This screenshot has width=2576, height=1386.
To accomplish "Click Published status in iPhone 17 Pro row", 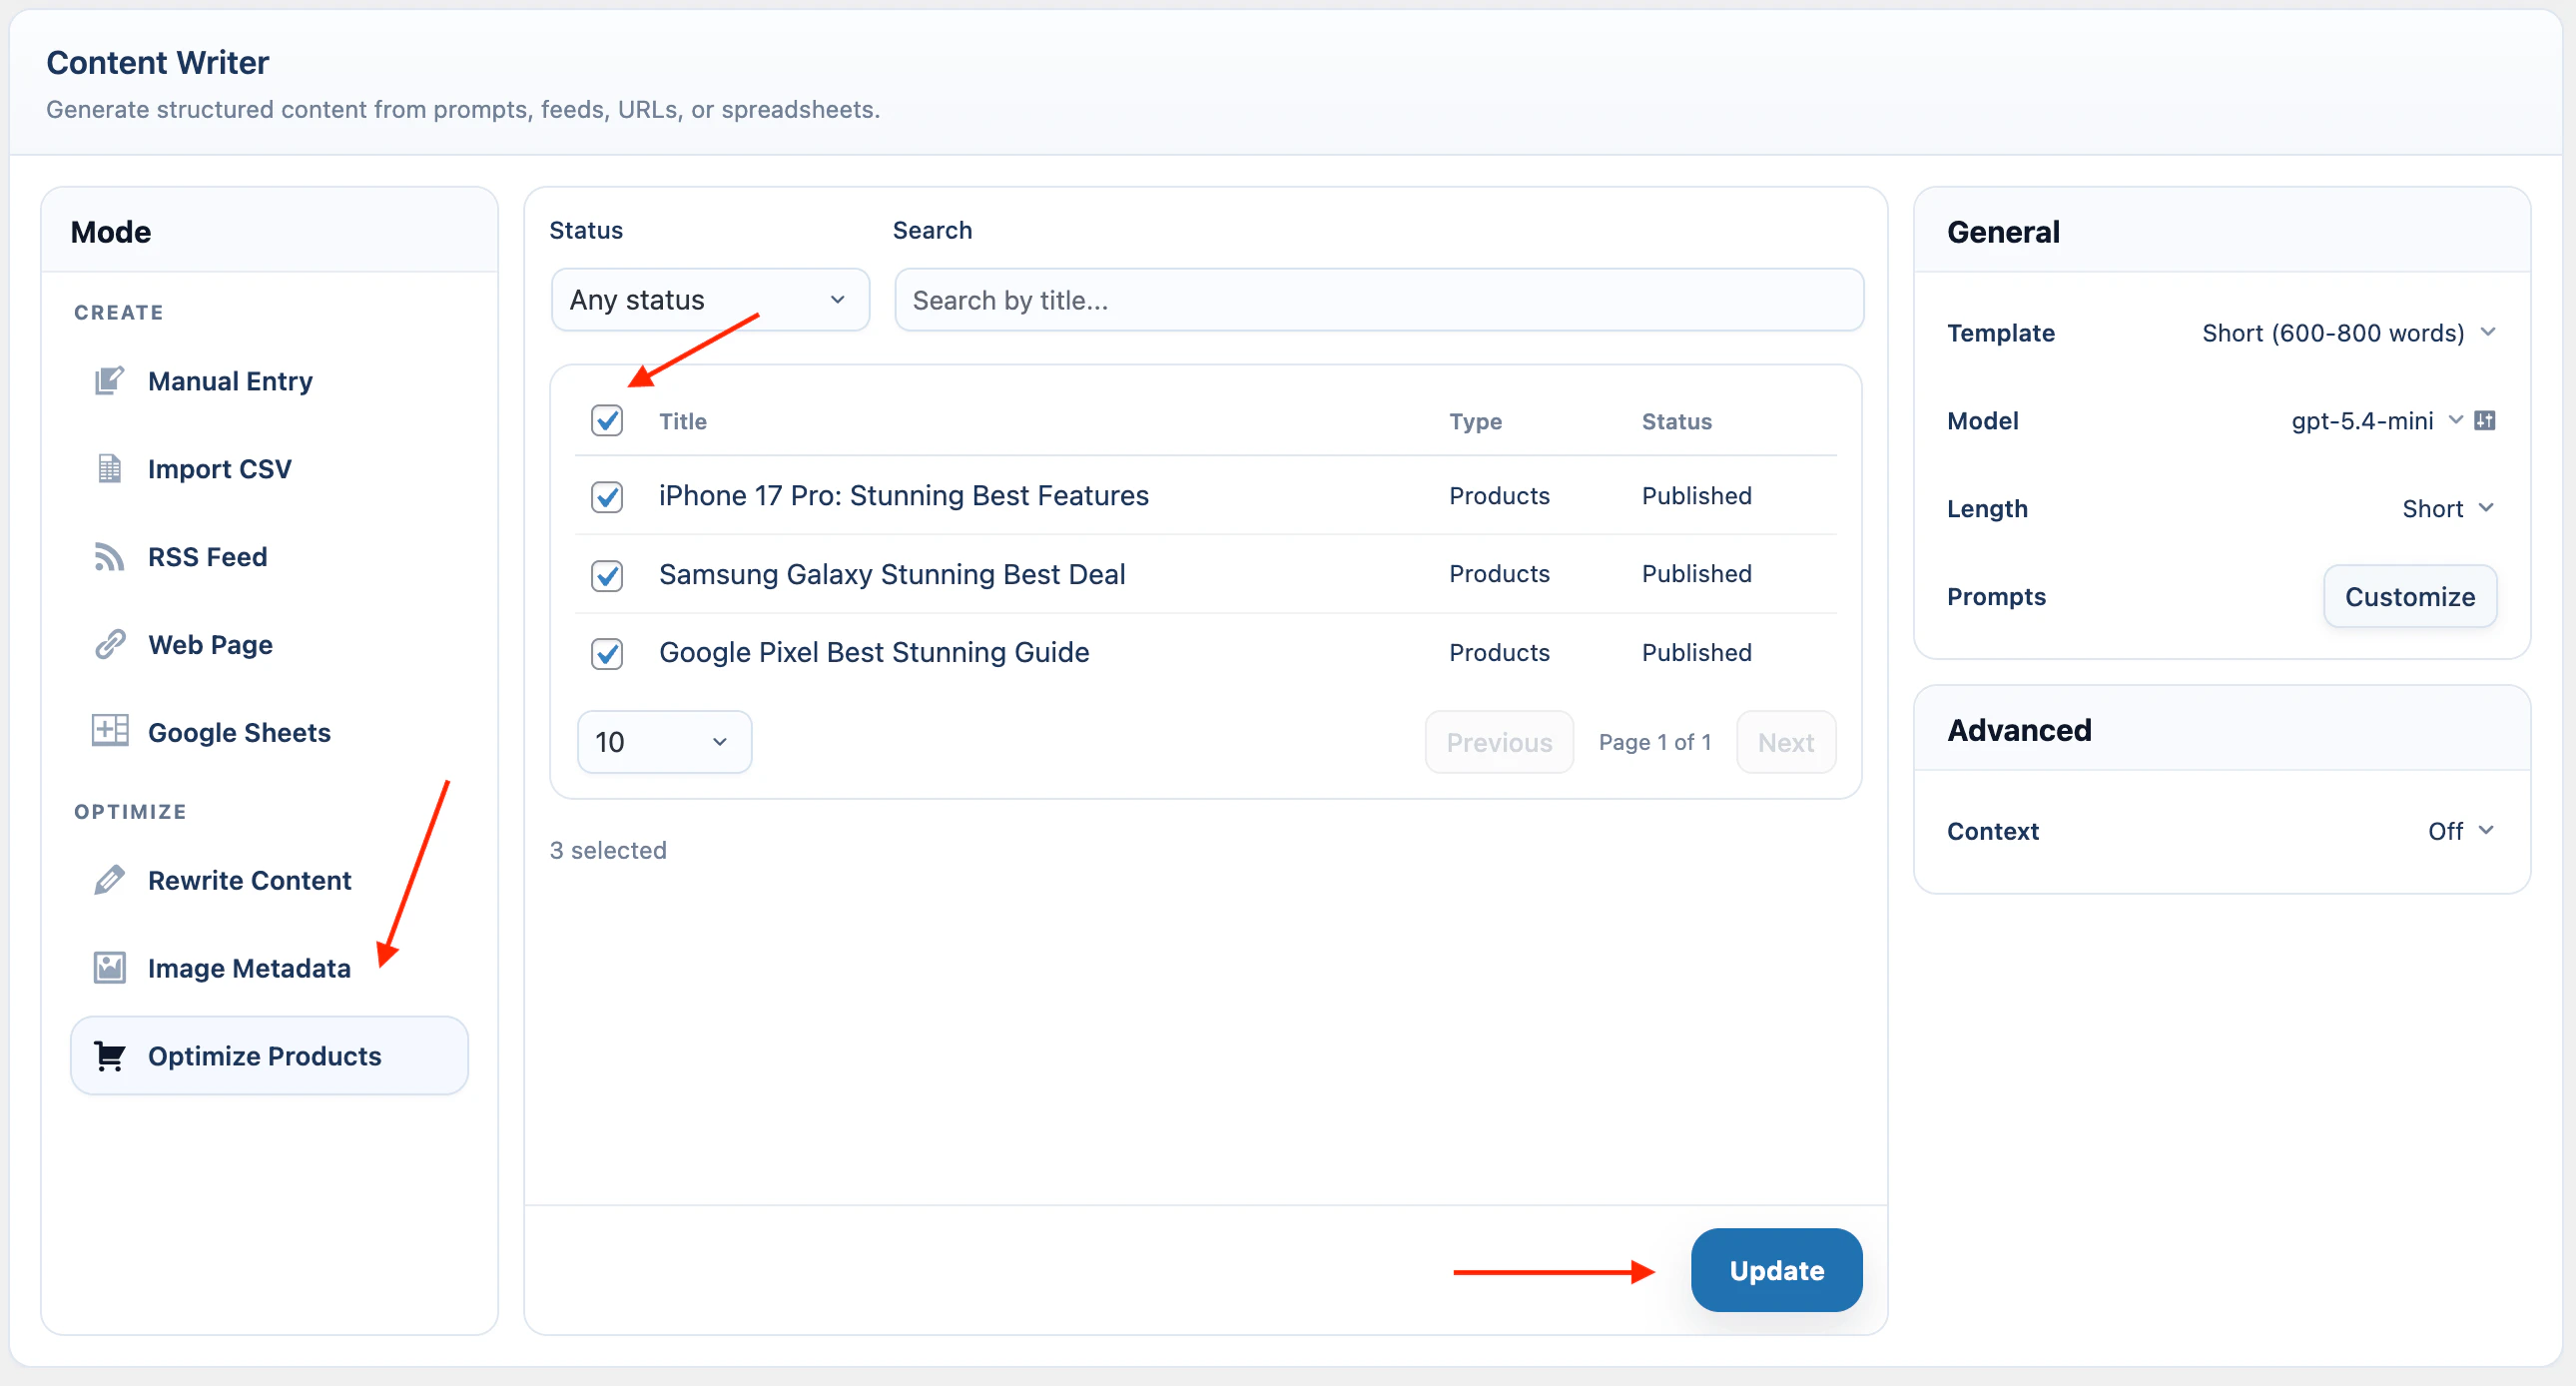I will point(1696,496).
